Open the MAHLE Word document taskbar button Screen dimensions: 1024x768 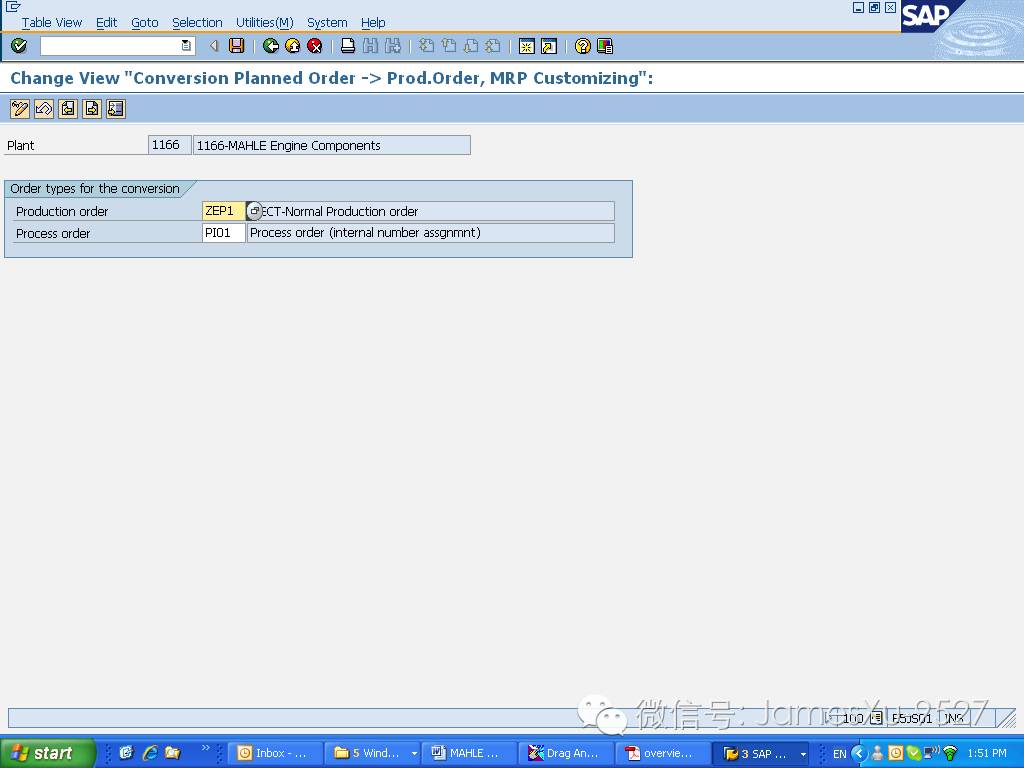[x=469, y=753]
